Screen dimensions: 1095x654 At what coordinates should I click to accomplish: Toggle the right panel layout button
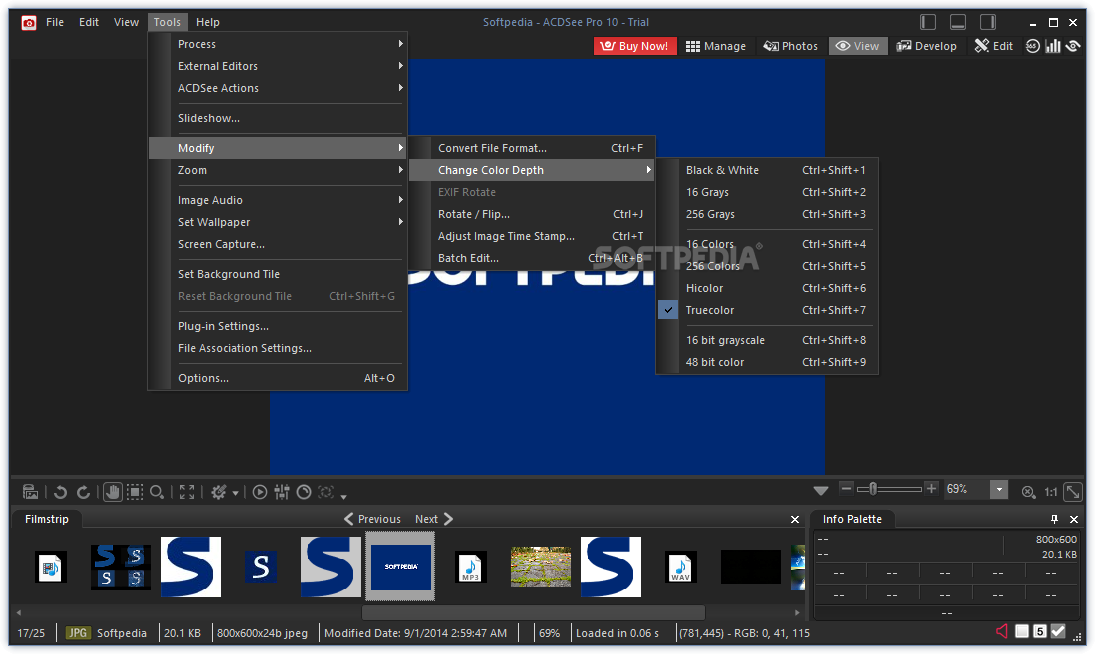987,22
